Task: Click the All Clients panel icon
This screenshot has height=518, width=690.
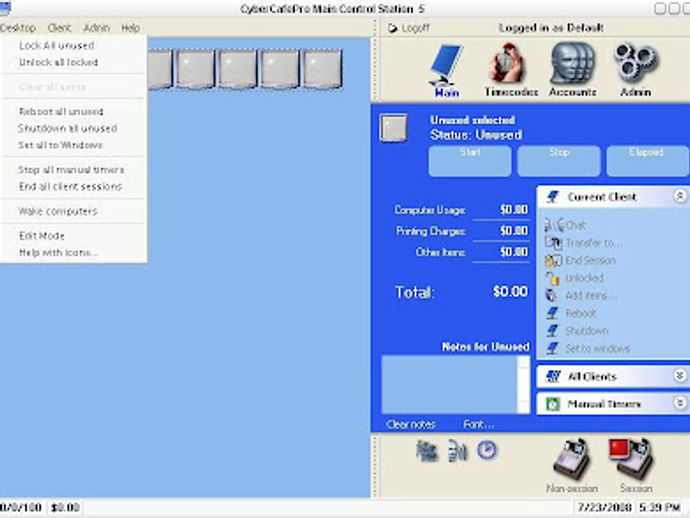Action: [553, 377]
